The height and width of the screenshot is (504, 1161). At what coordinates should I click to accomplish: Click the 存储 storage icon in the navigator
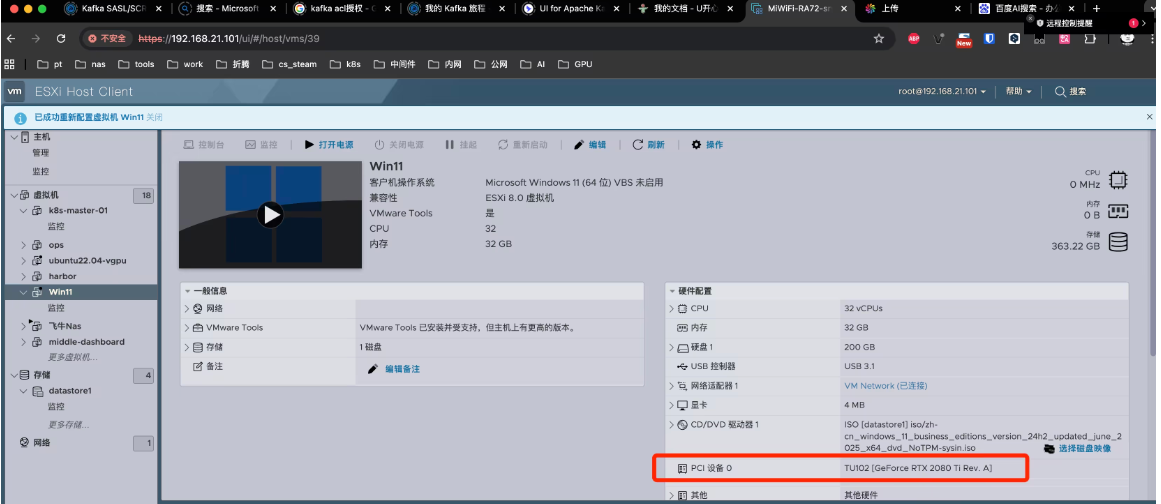pyautogui.click(x=25, y=375)
